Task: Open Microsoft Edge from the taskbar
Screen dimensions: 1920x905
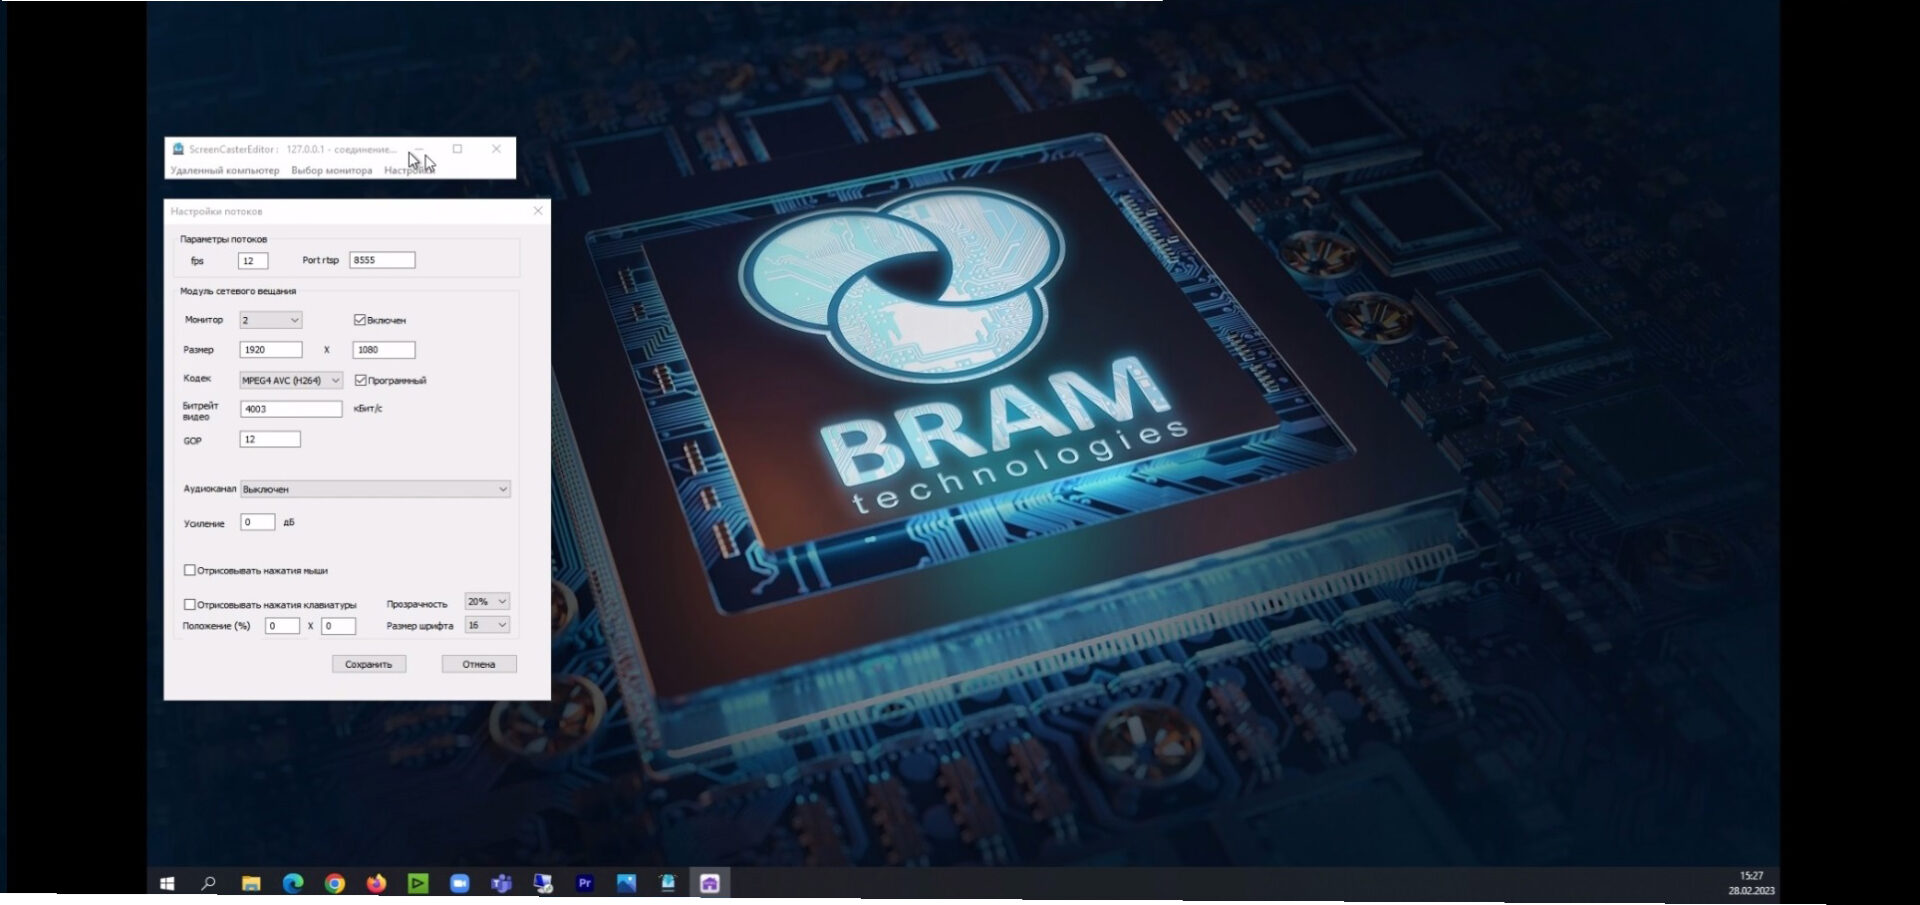Action: pyautogui.click(x=293, y=883)
